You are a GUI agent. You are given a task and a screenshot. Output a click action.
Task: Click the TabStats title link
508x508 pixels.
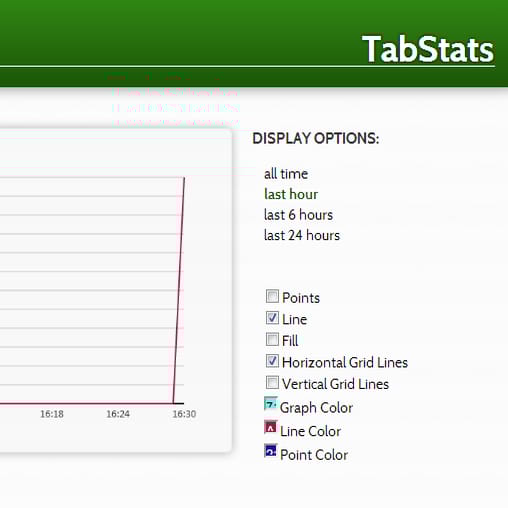(x=428, y=49)
